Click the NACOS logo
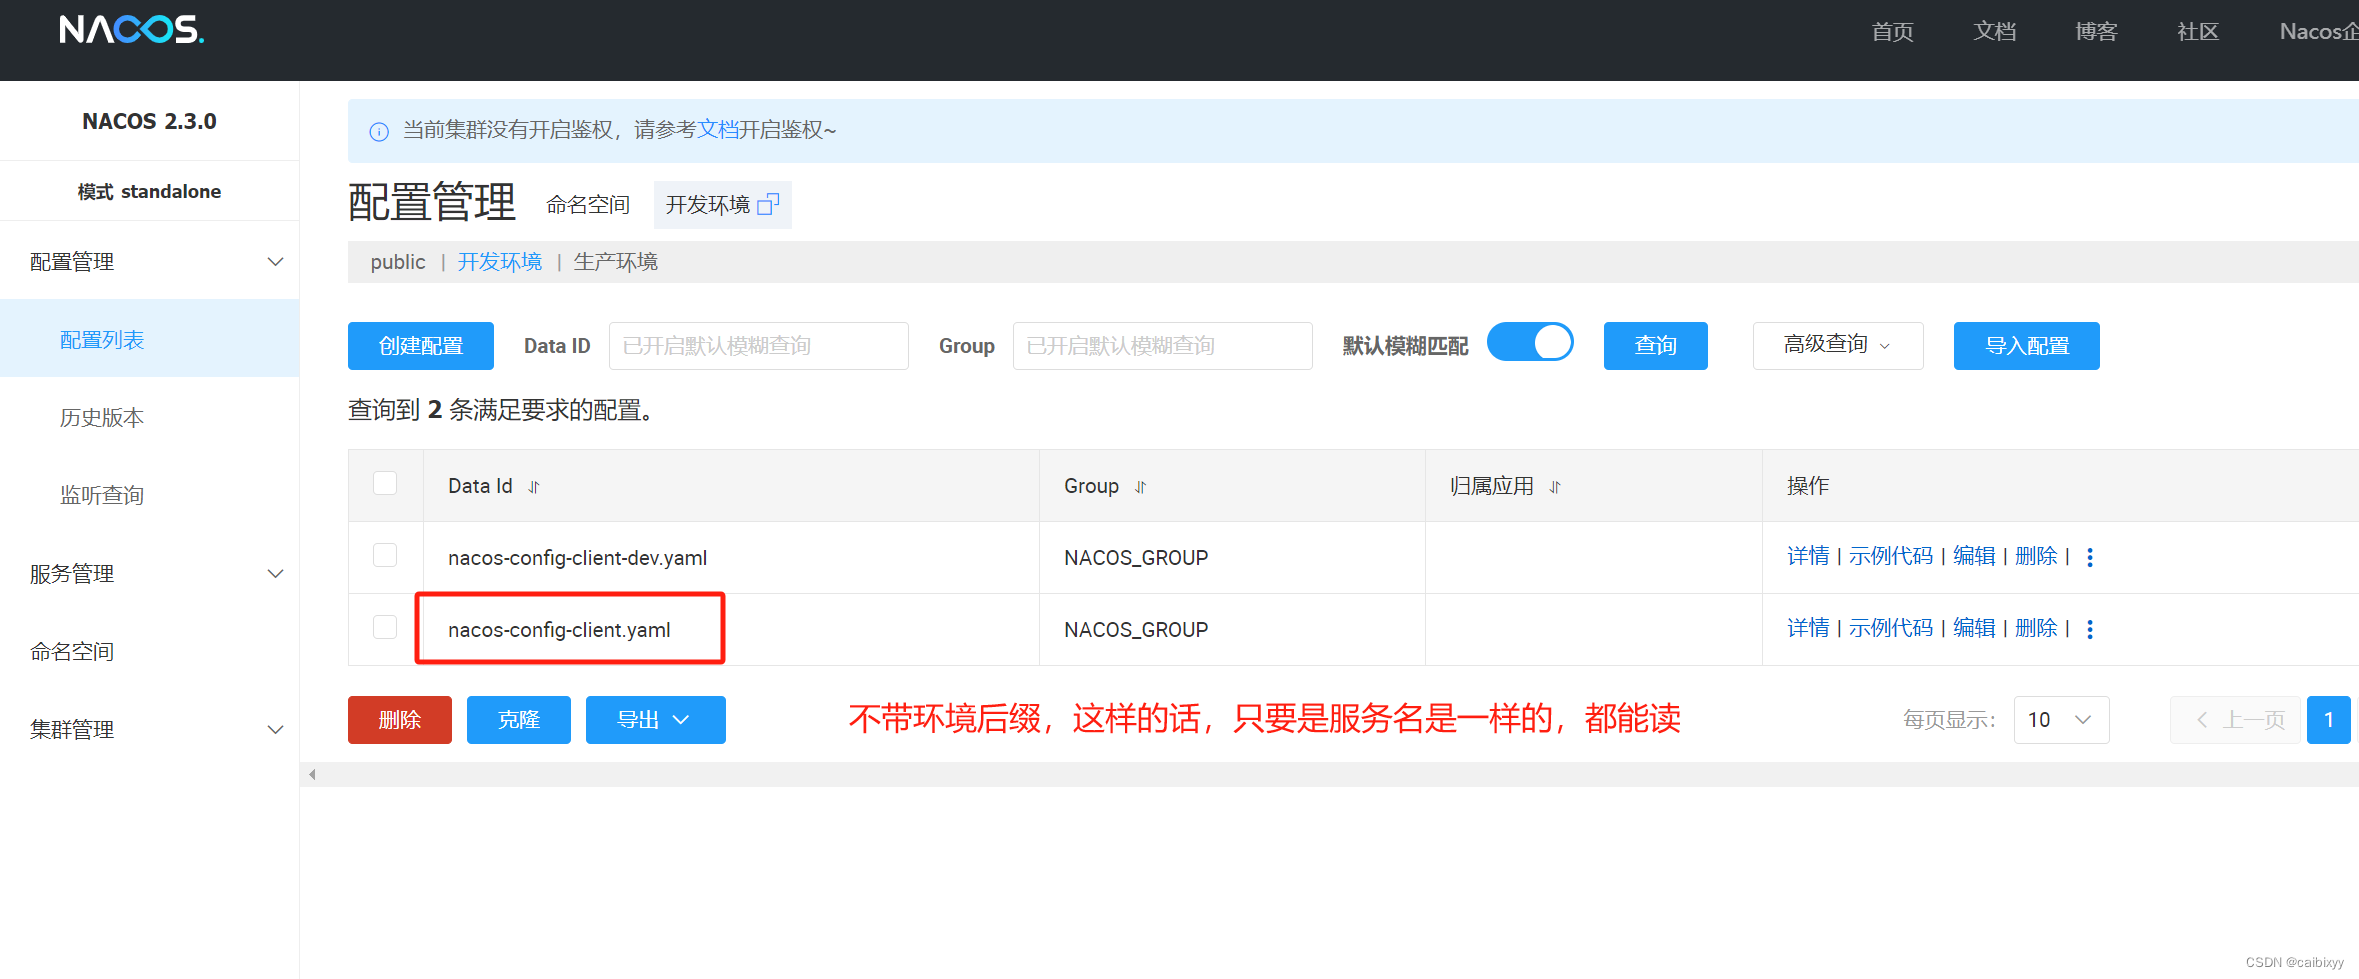Viewport: 2359px width, 979px height. tap(132, 30)
